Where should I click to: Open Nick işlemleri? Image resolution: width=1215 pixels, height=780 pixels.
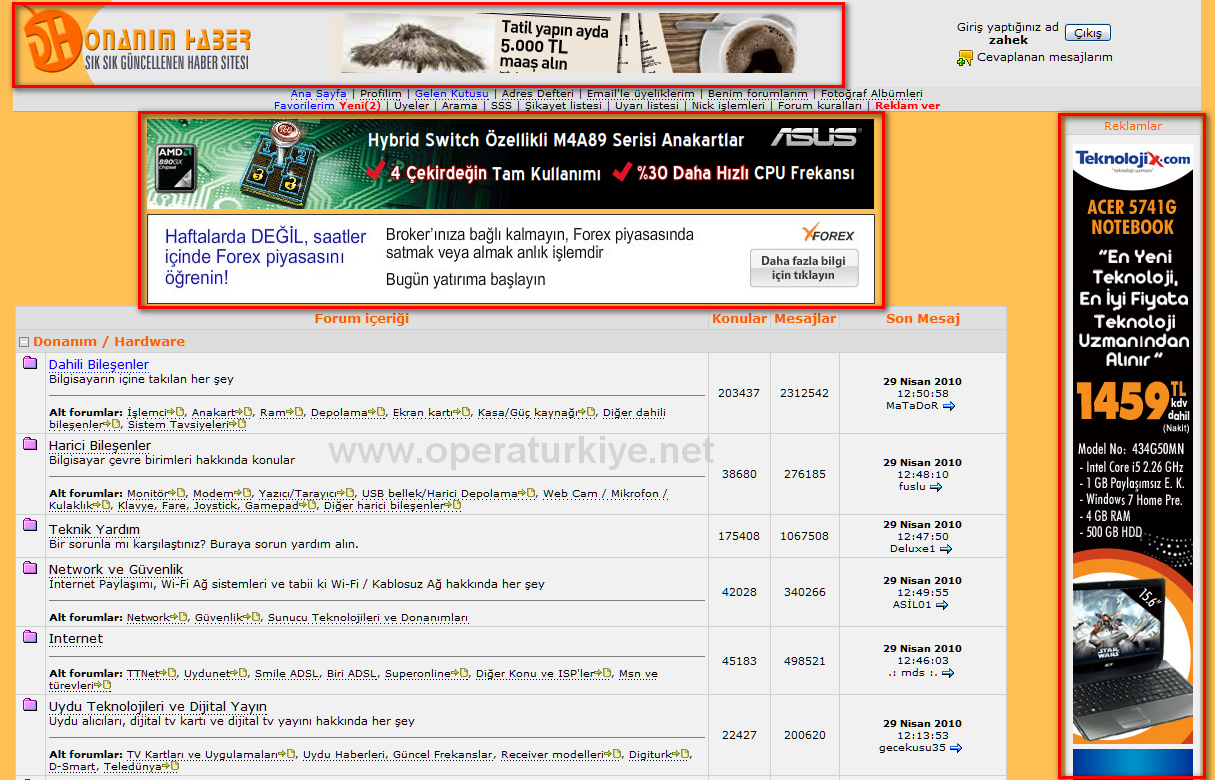[x=728, y=105]
